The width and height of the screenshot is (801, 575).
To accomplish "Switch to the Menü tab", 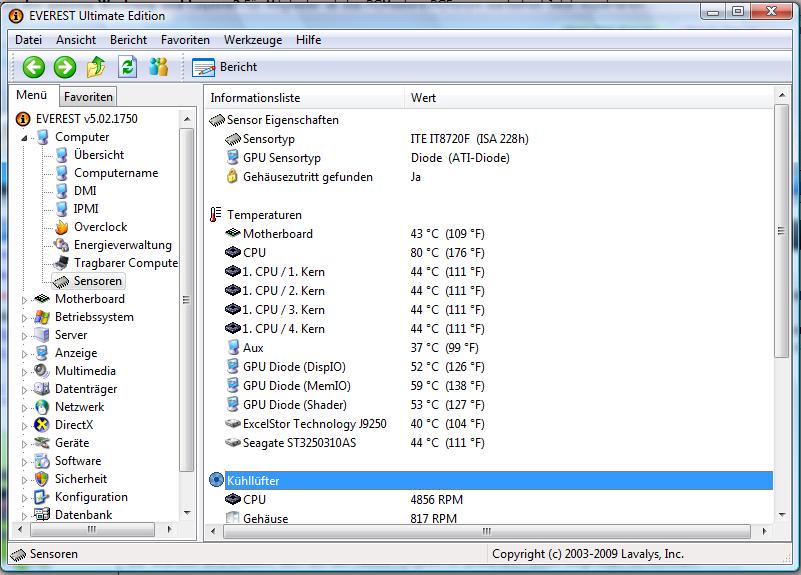I will 32,95.
